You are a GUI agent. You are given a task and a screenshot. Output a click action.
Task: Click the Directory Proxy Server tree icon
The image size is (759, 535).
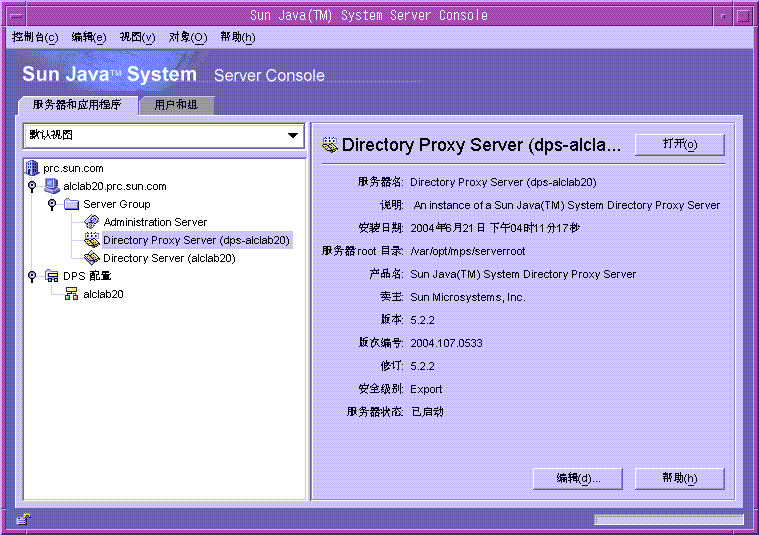(91, 240)
